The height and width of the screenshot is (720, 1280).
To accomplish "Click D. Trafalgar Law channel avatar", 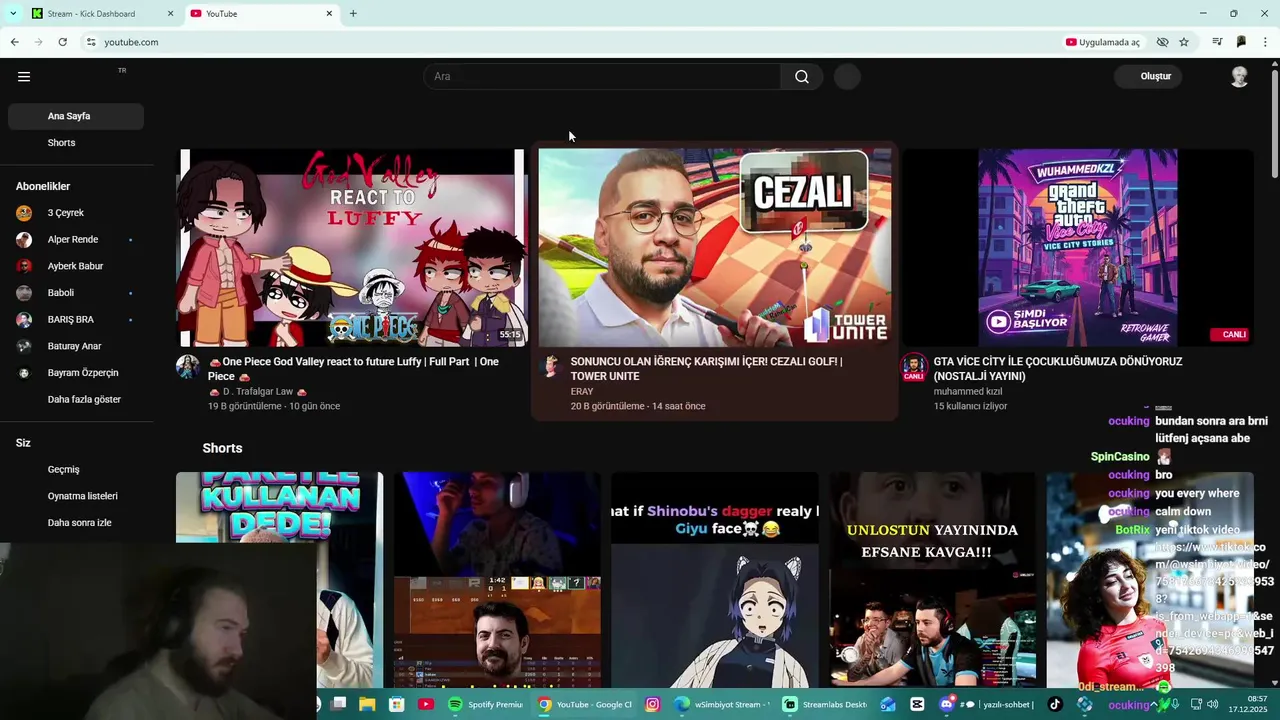I will click(188, 366).
